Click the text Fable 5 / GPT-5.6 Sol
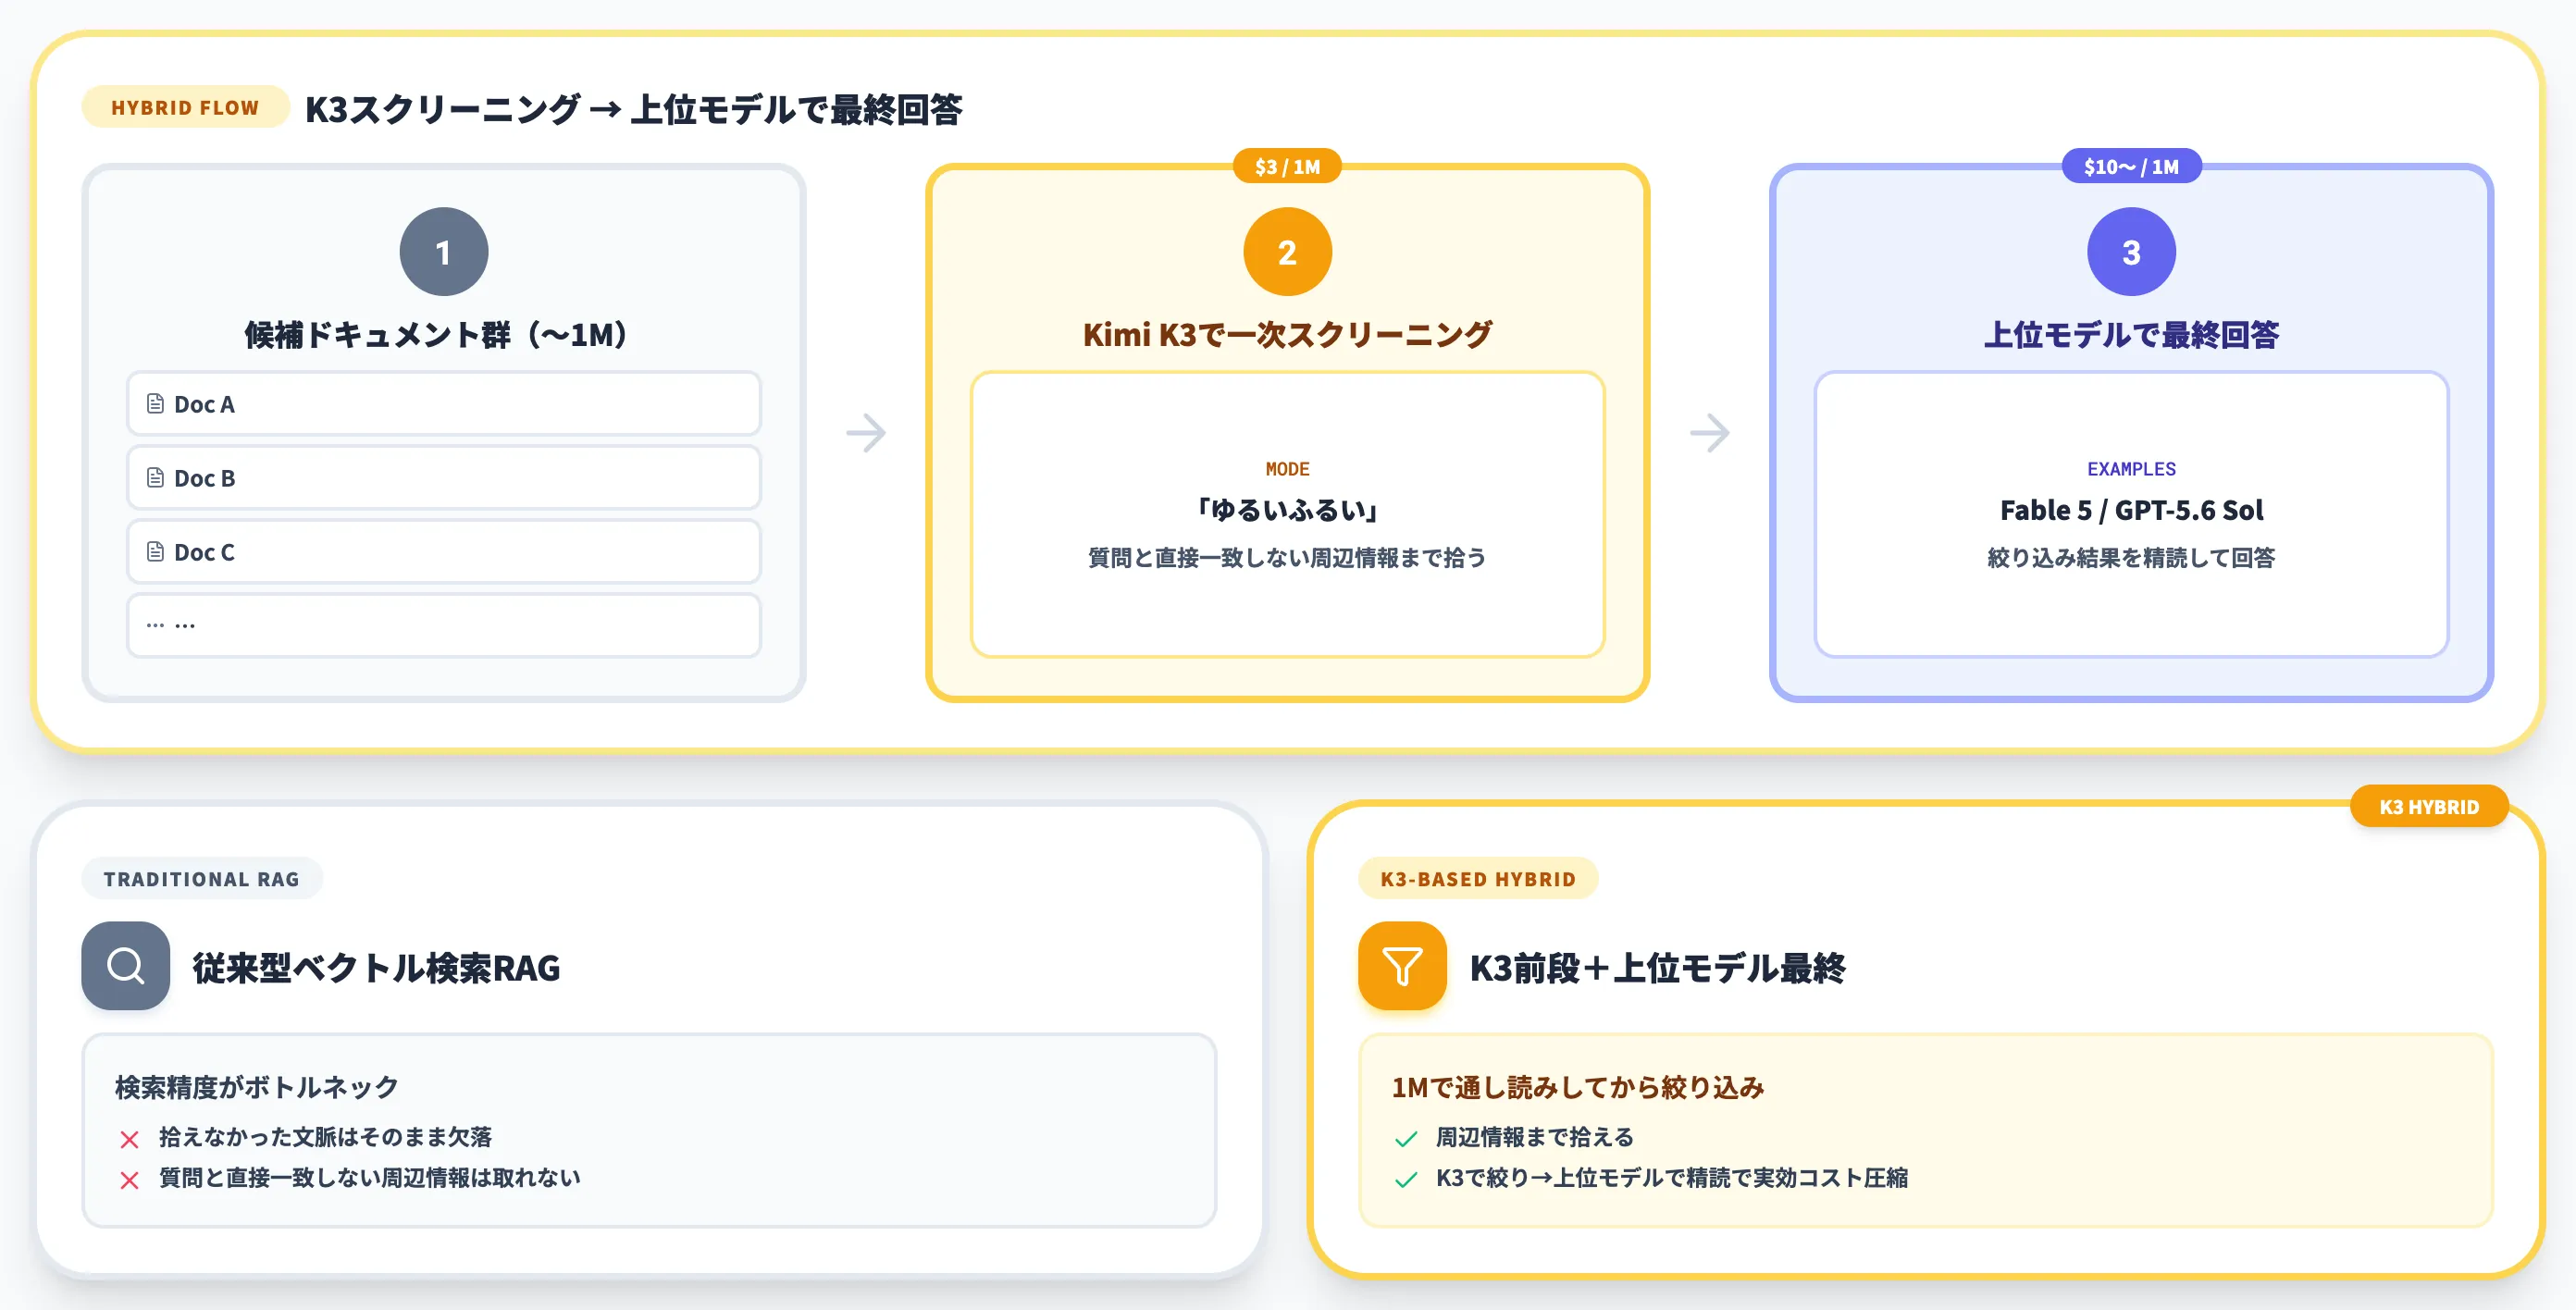 2131,510
